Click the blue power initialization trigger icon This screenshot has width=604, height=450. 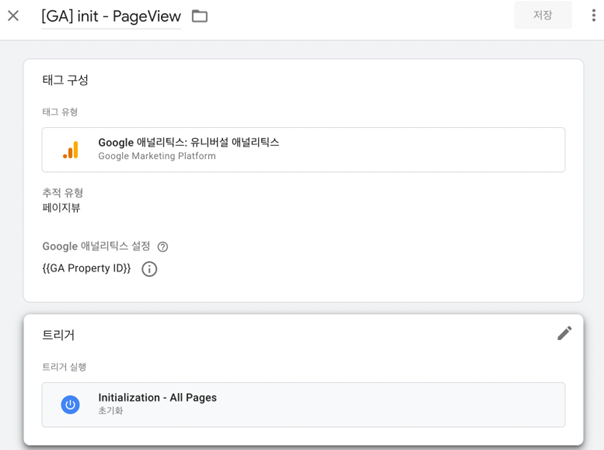[x=70, y=405]
